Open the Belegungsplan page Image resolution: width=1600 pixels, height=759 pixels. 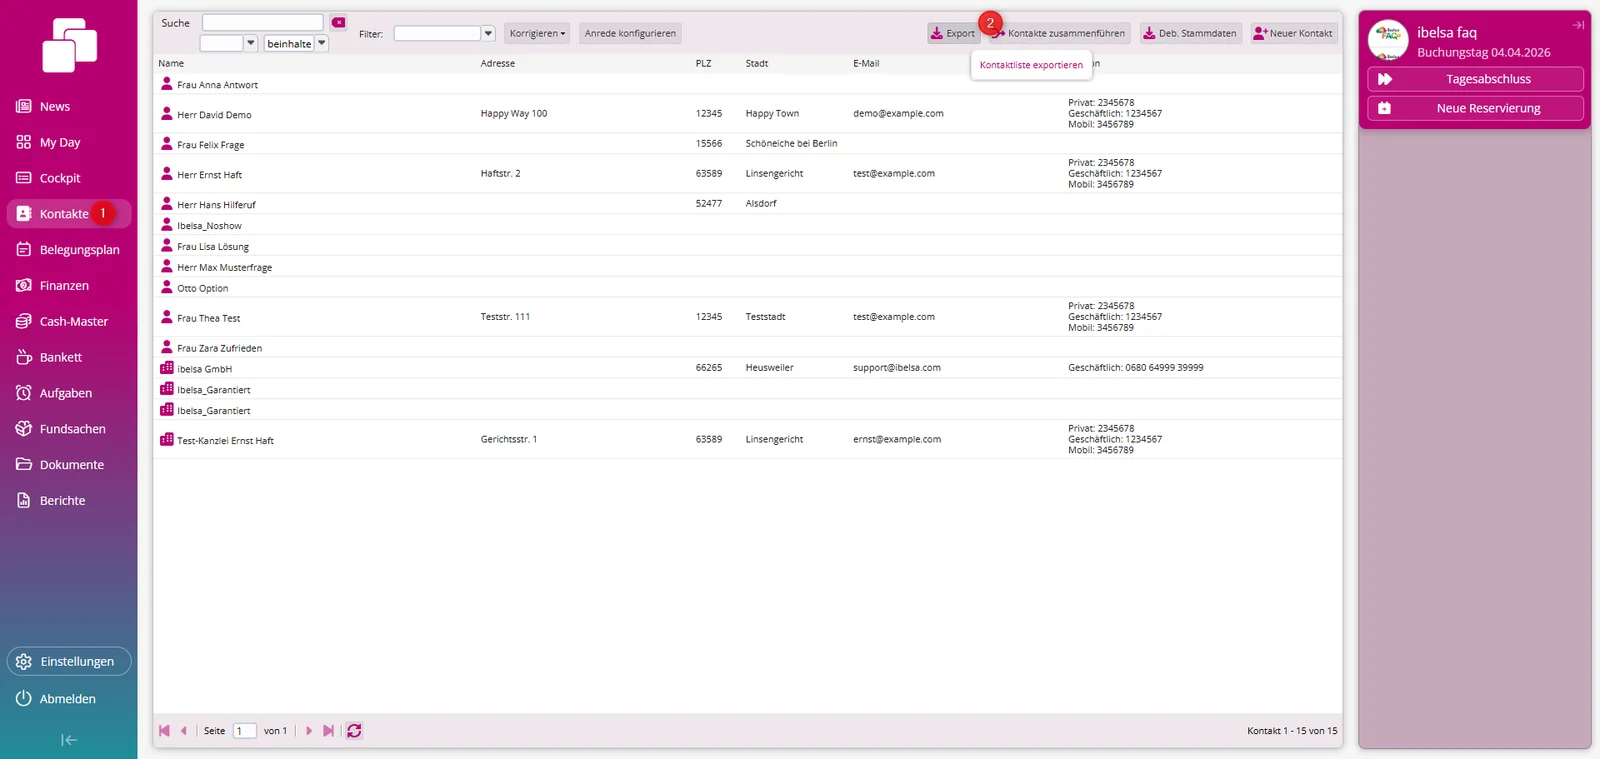[x=68, y=250]
